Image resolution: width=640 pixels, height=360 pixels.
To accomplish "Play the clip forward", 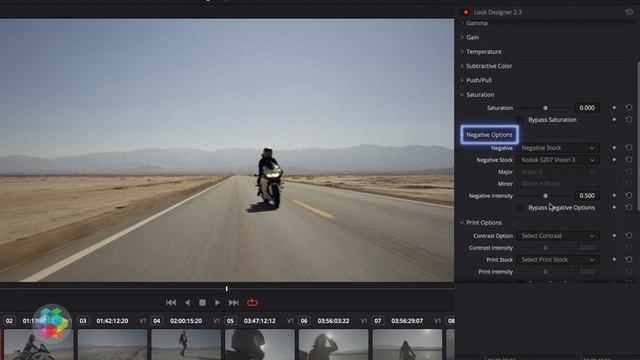I will click(x=217, y=302).
